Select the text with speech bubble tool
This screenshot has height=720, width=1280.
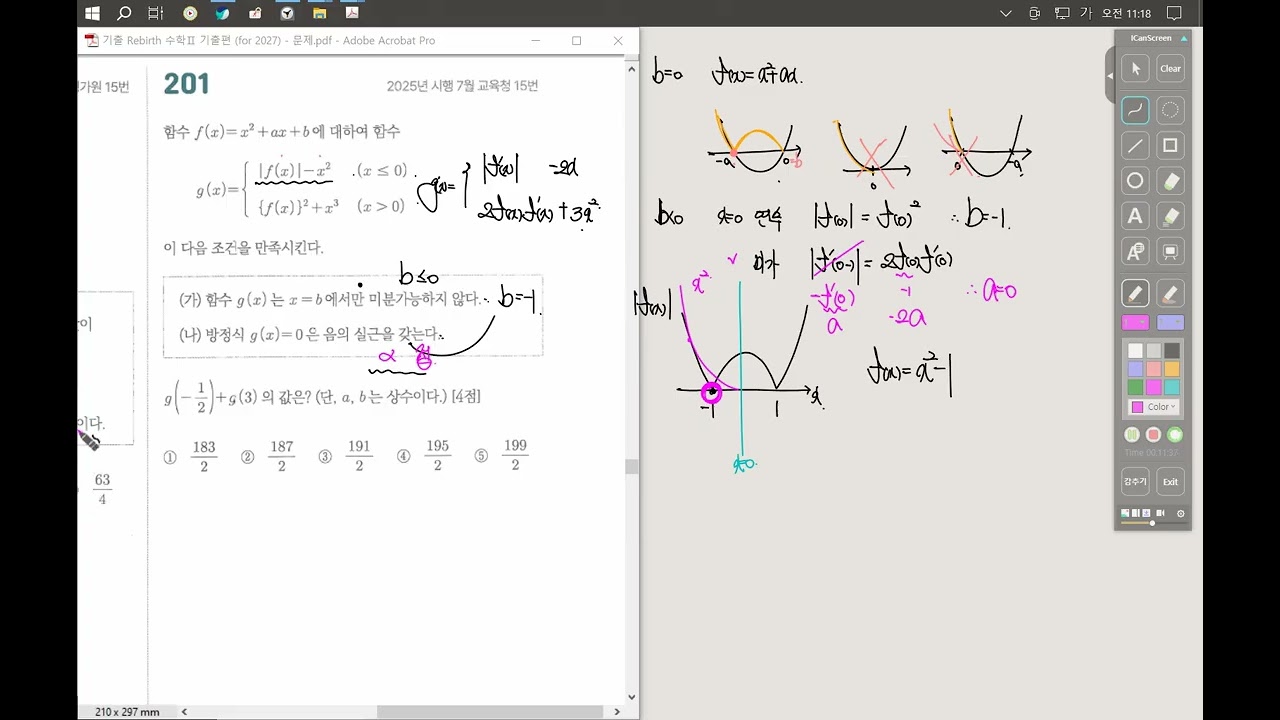(1134, 252)
